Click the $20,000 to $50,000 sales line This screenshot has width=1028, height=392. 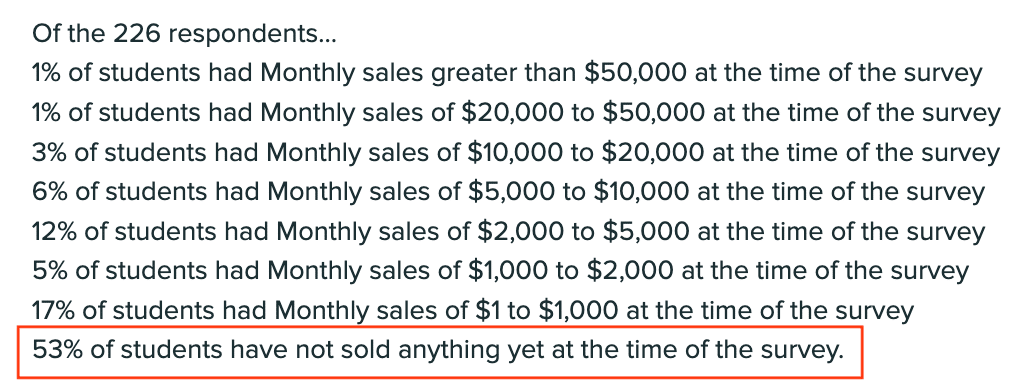pos(516,113)
